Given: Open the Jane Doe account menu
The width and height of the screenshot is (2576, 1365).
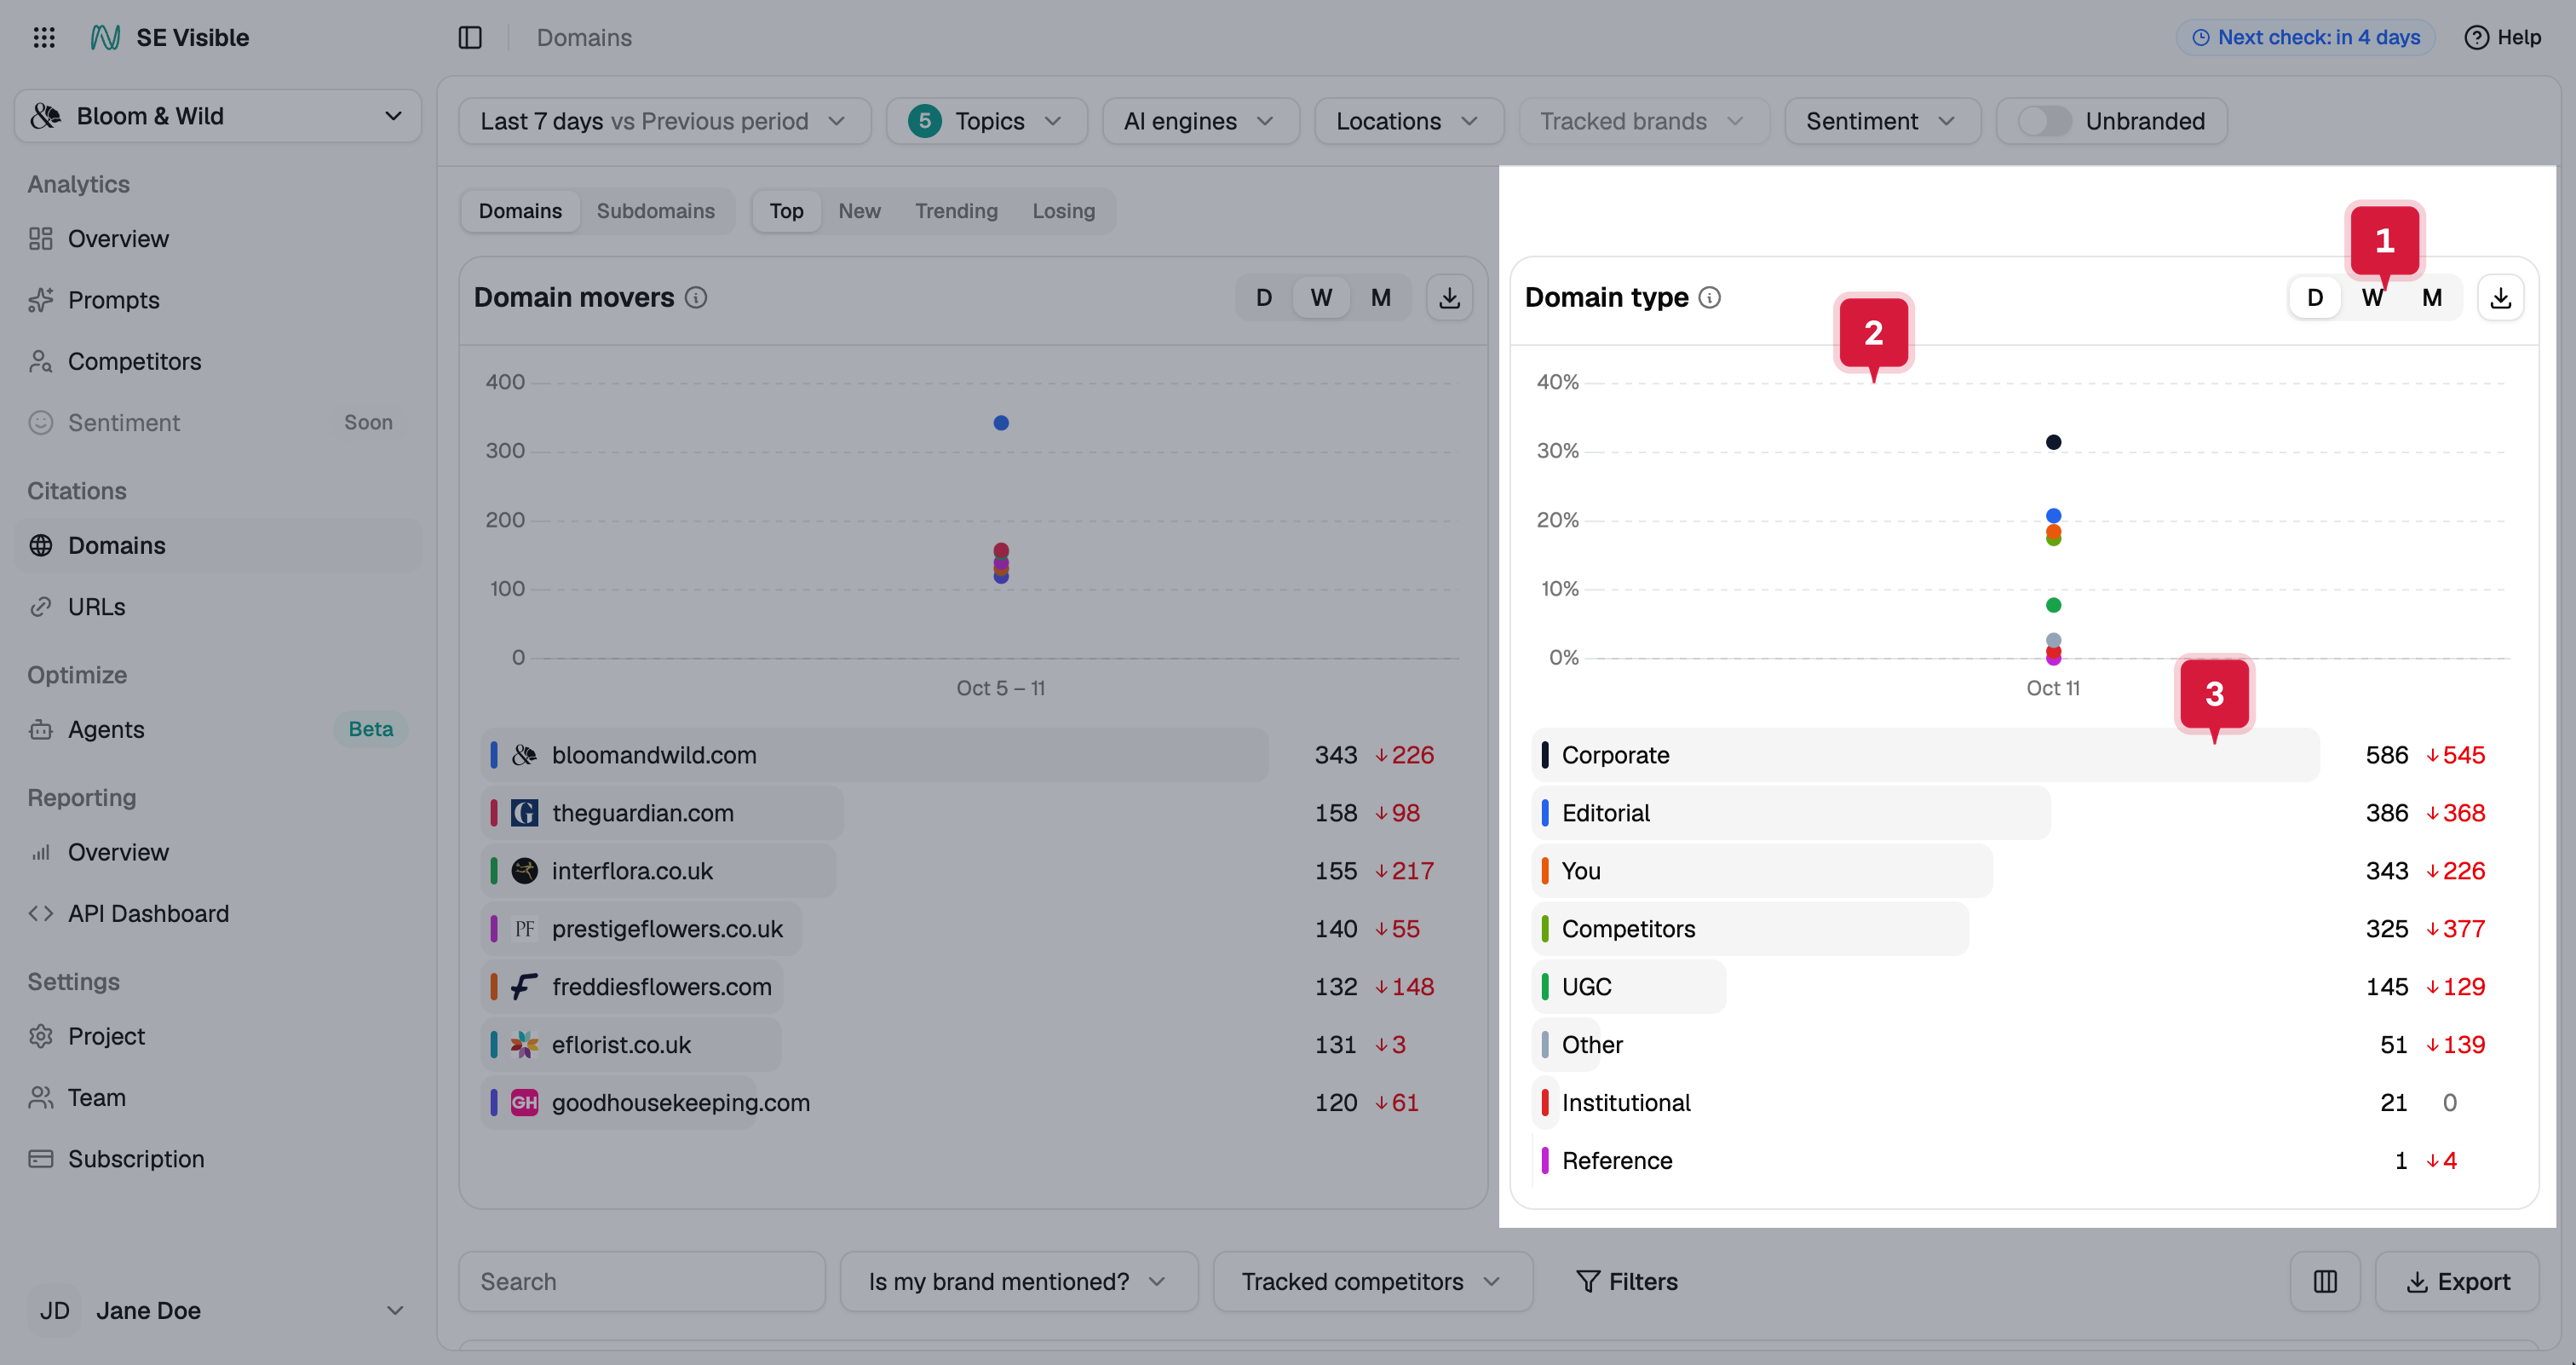Looking at the screenshot, I should tap(217, 1311).
